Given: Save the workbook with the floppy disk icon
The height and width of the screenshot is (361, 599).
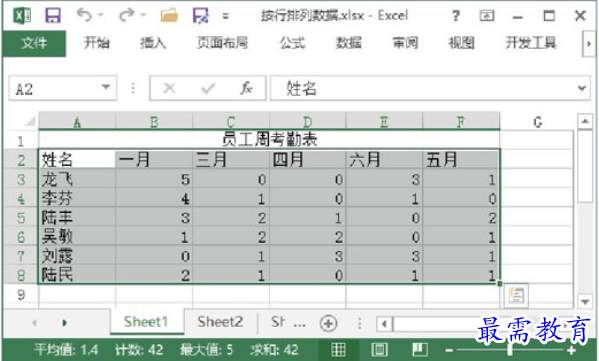Looking at the screenshot, I should [53, 16].
